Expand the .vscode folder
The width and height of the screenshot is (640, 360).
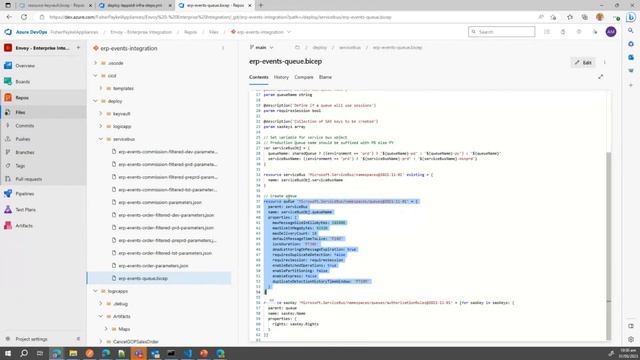tap(96, 63)
